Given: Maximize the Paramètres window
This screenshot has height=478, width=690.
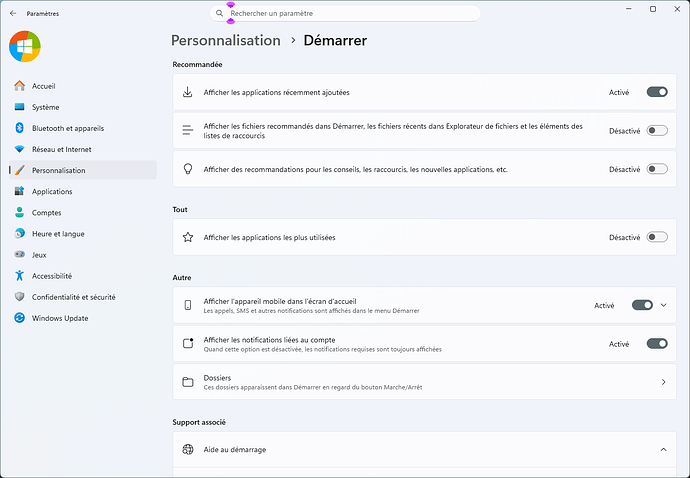Looking at the screenshot, I should [x=653, y=9].
